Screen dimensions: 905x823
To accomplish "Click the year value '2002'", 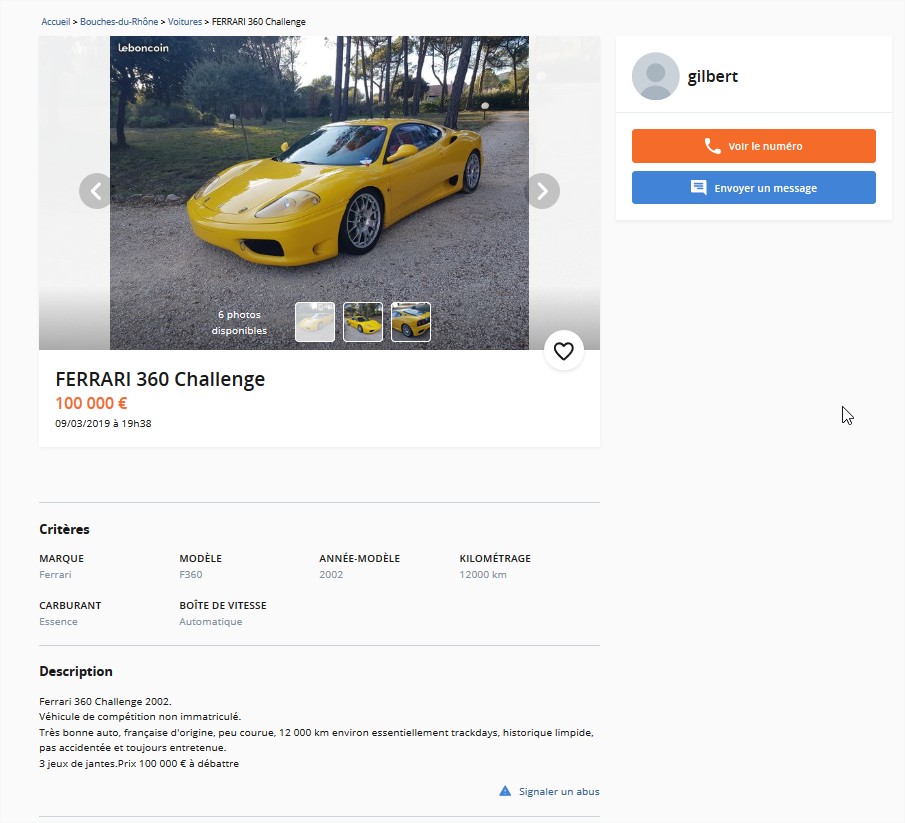I will click(331, 574).
